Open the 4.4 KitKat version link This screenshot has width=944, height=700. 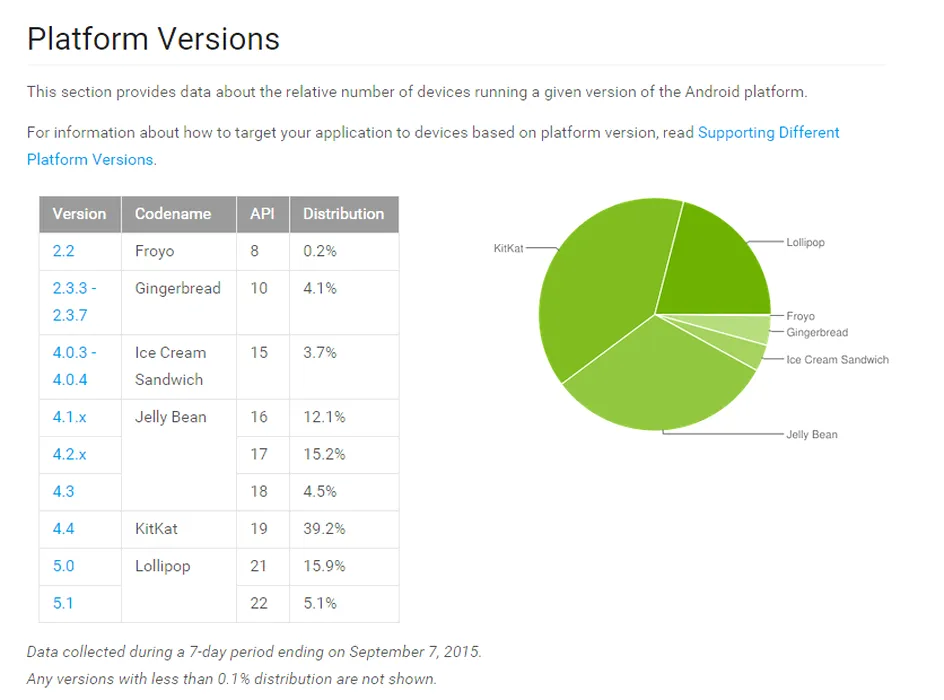click(x=63, y=529)
